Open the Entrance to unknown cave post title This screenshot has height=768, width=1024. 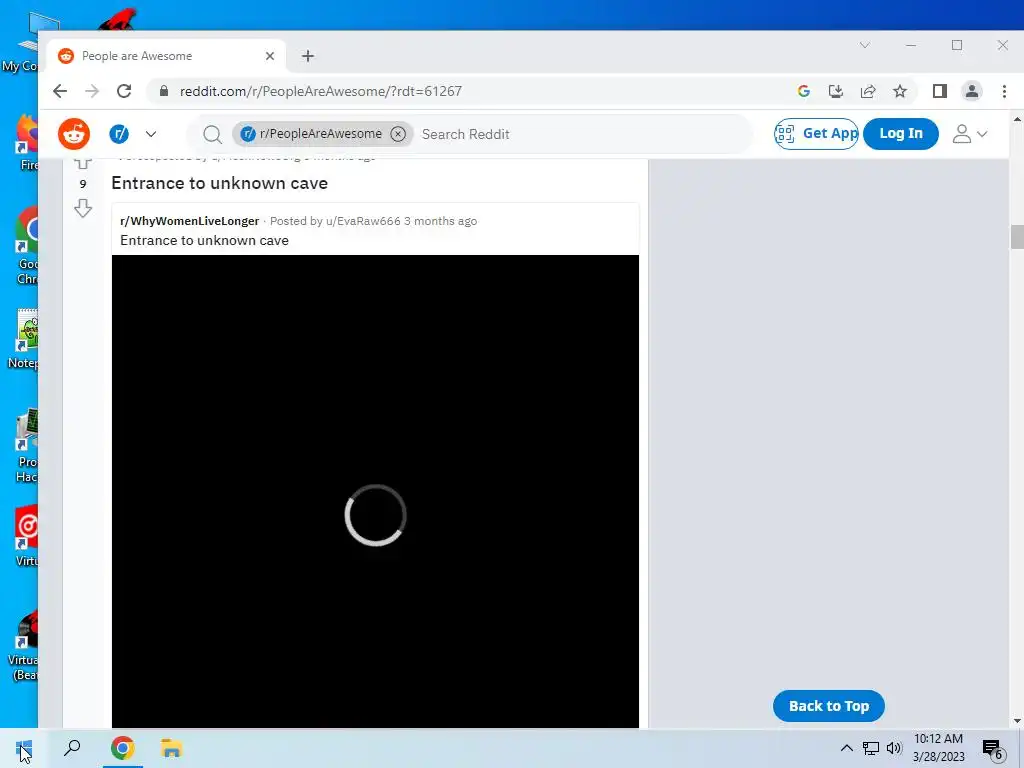219,183
